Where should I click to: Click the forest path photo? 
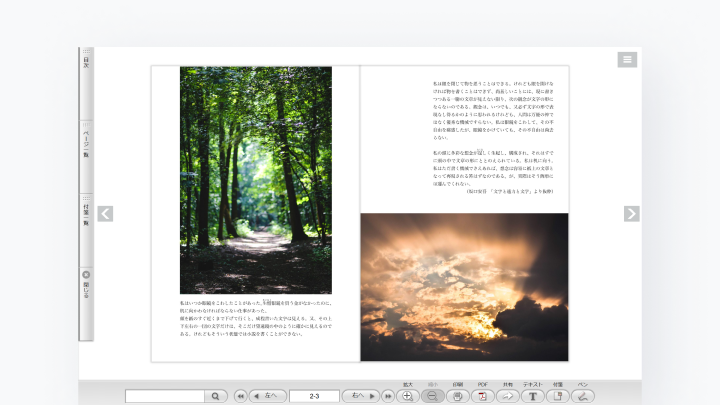coord(256,180)
